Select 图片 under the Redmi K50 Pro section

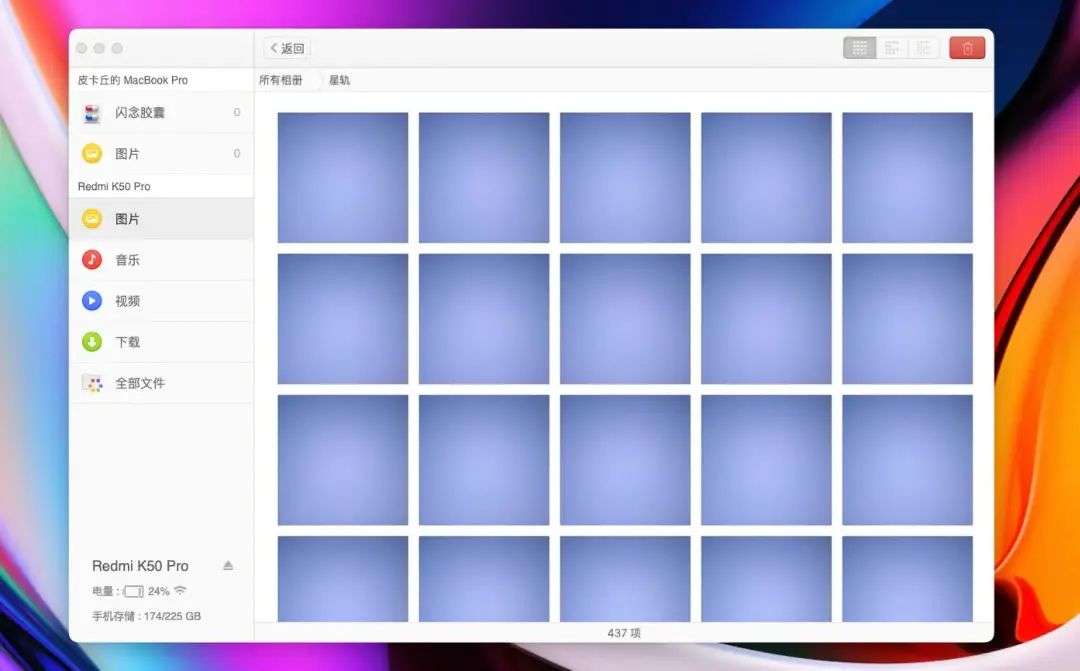(x=127, y=219)
